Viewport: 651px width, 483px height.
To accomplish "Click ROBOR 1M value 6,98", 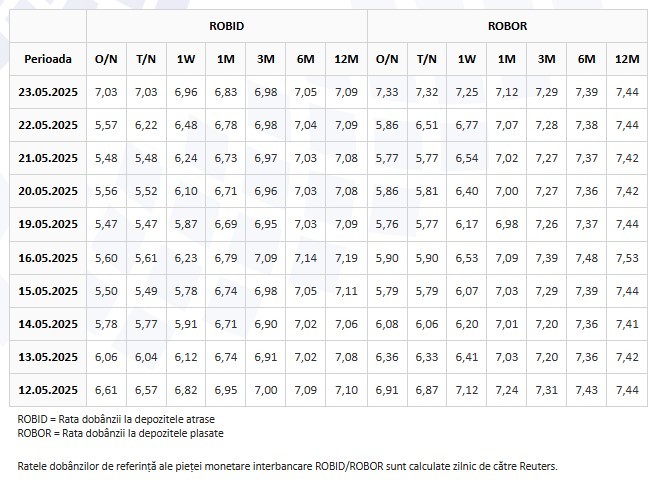I will pos(507,224).
